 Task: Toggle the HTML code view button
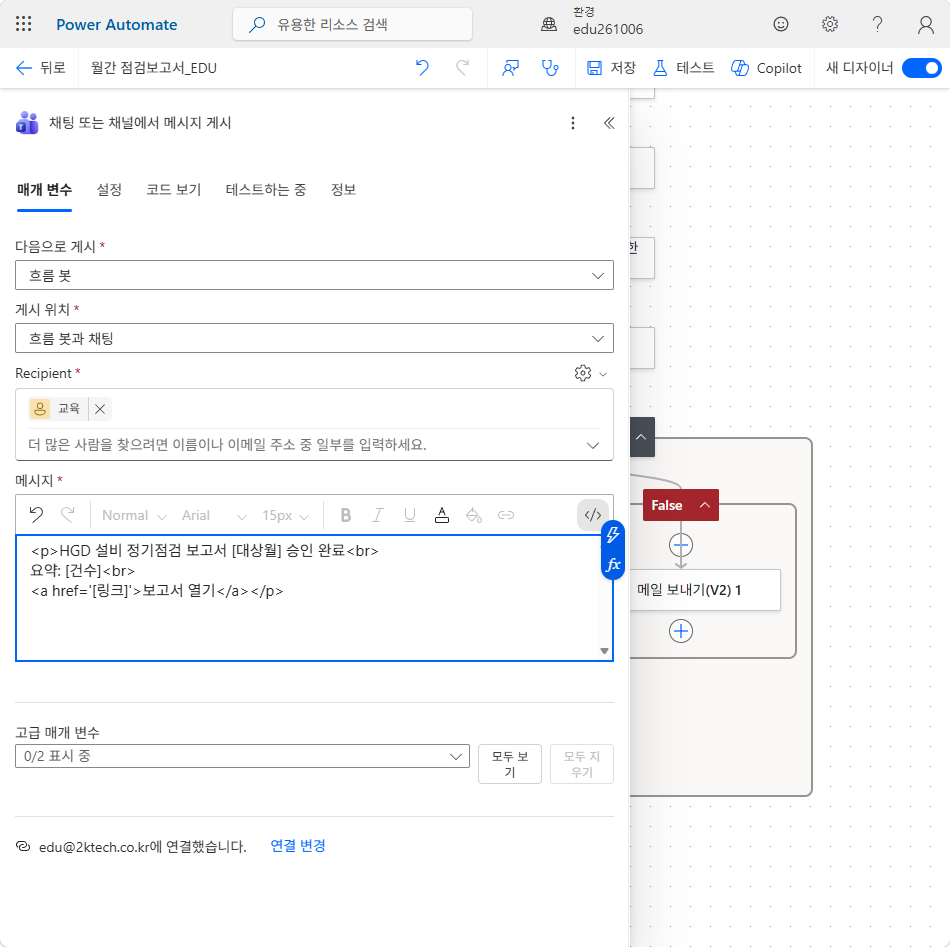click(x=593, y=515)
